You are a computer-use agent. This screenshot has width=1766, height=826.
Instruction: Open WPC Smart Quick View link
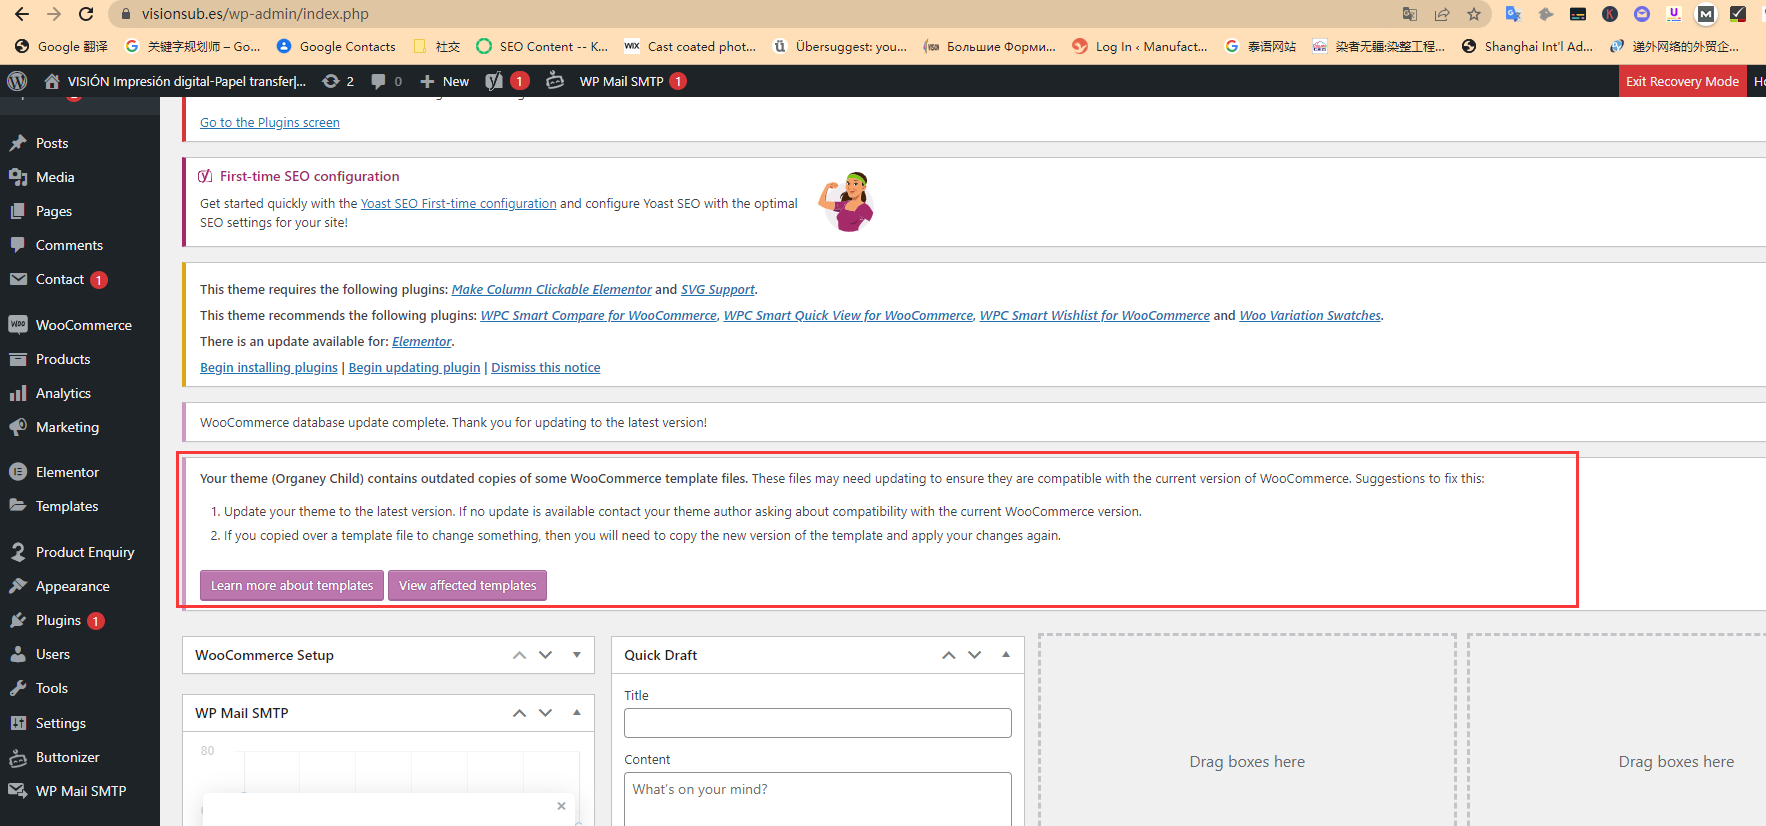[848, 315]
